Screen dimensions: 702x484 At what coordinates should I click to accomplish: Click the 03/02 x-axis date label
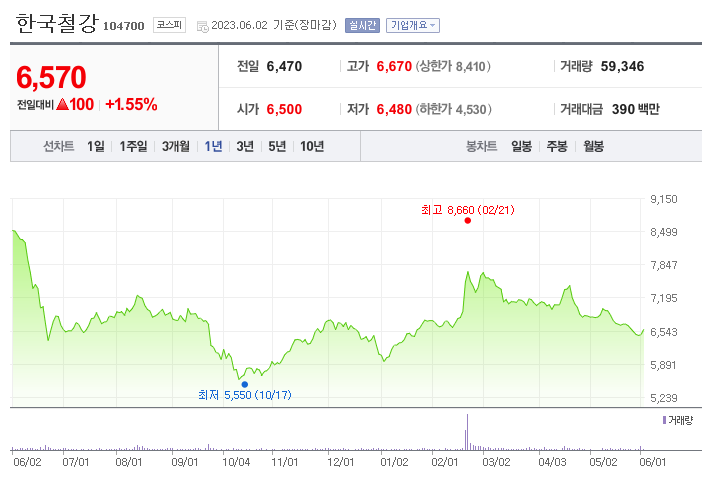click(496, 462)
